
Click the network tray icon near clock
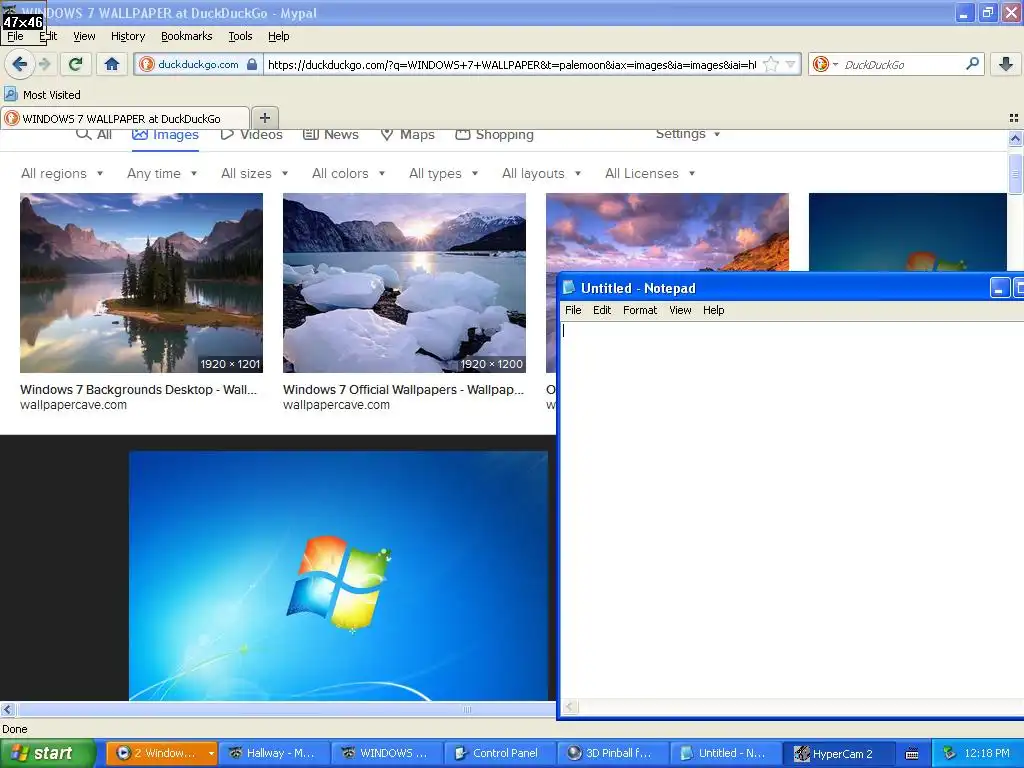click(x=950, y=753)
